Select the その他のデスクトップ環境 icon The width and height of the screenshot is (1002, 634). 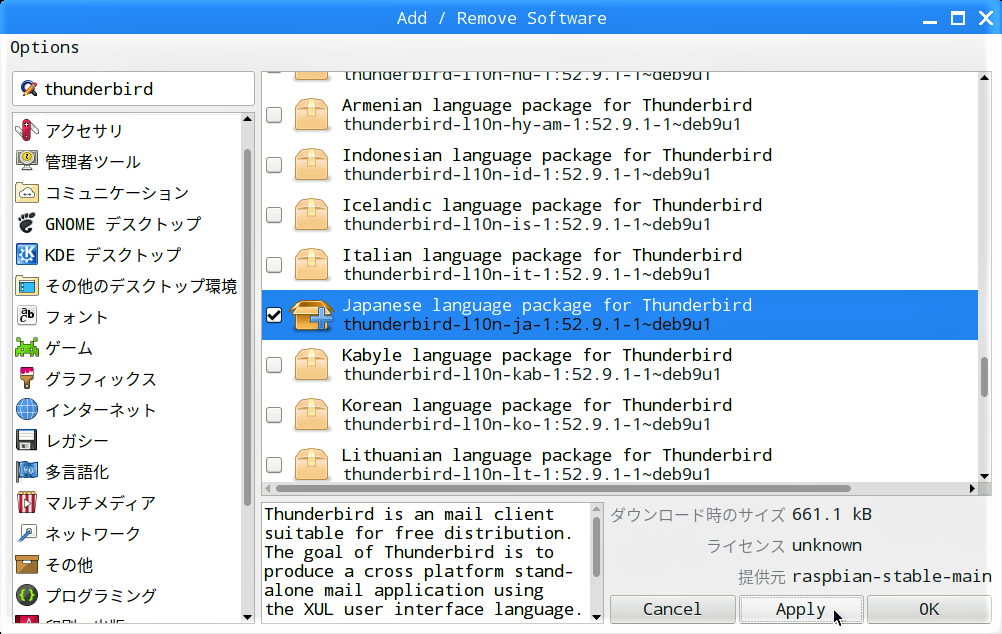click(x=27, y=286)
